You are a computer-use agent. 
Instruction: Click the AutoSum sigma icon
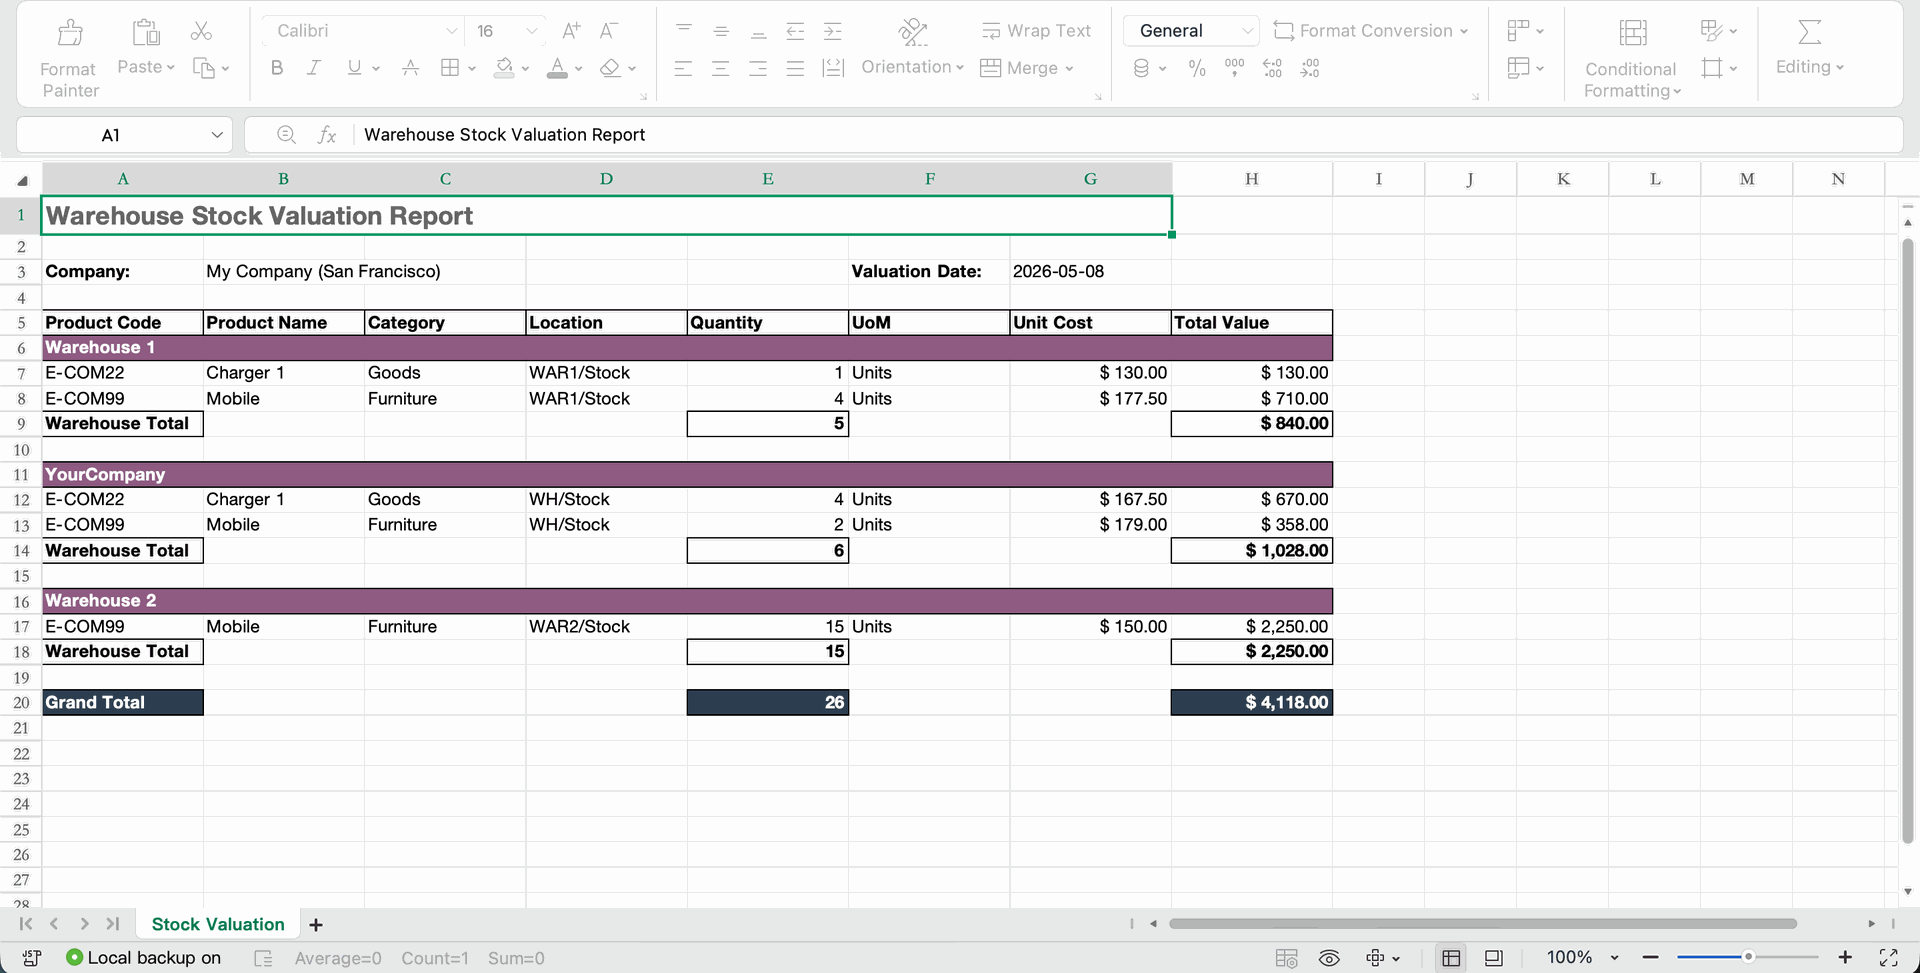pyautogui.click(x=1809, y=32)
